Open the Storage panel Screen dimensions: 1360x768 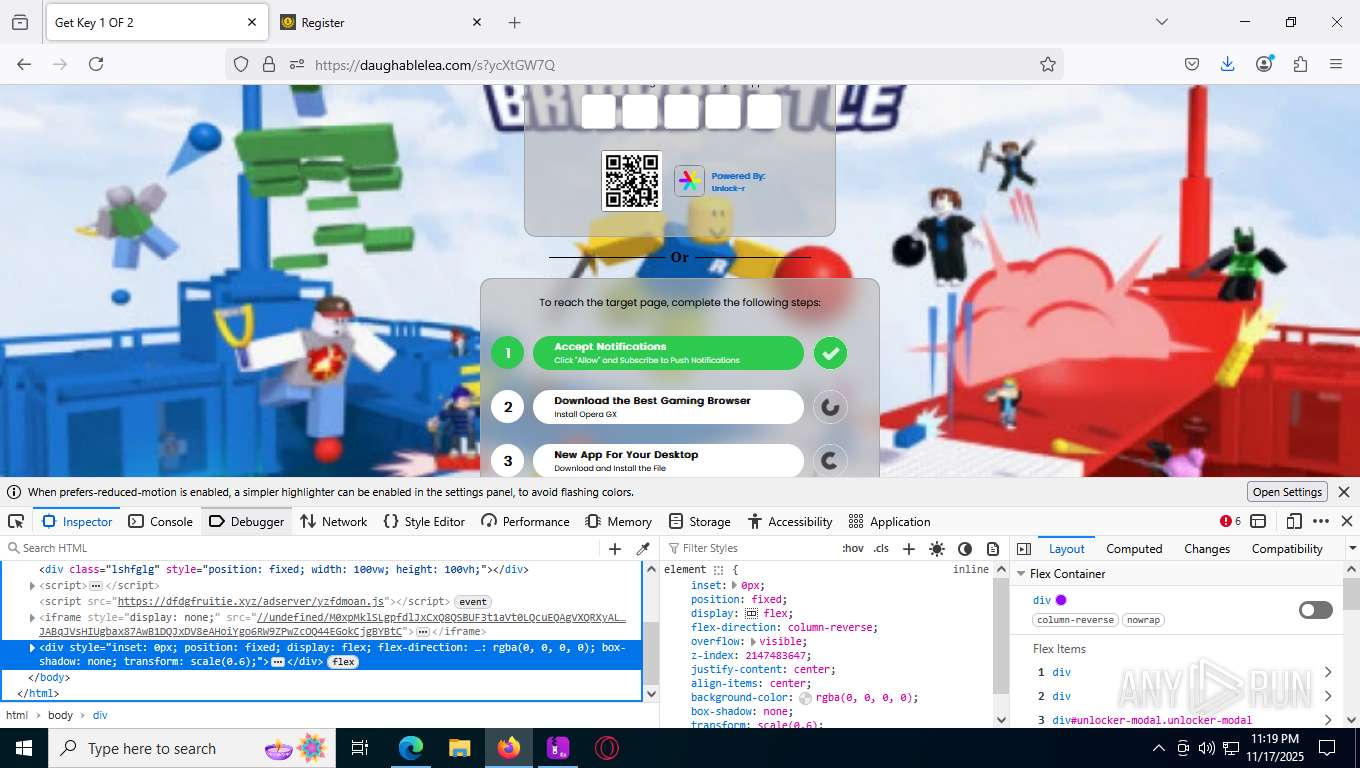point(699,521)
